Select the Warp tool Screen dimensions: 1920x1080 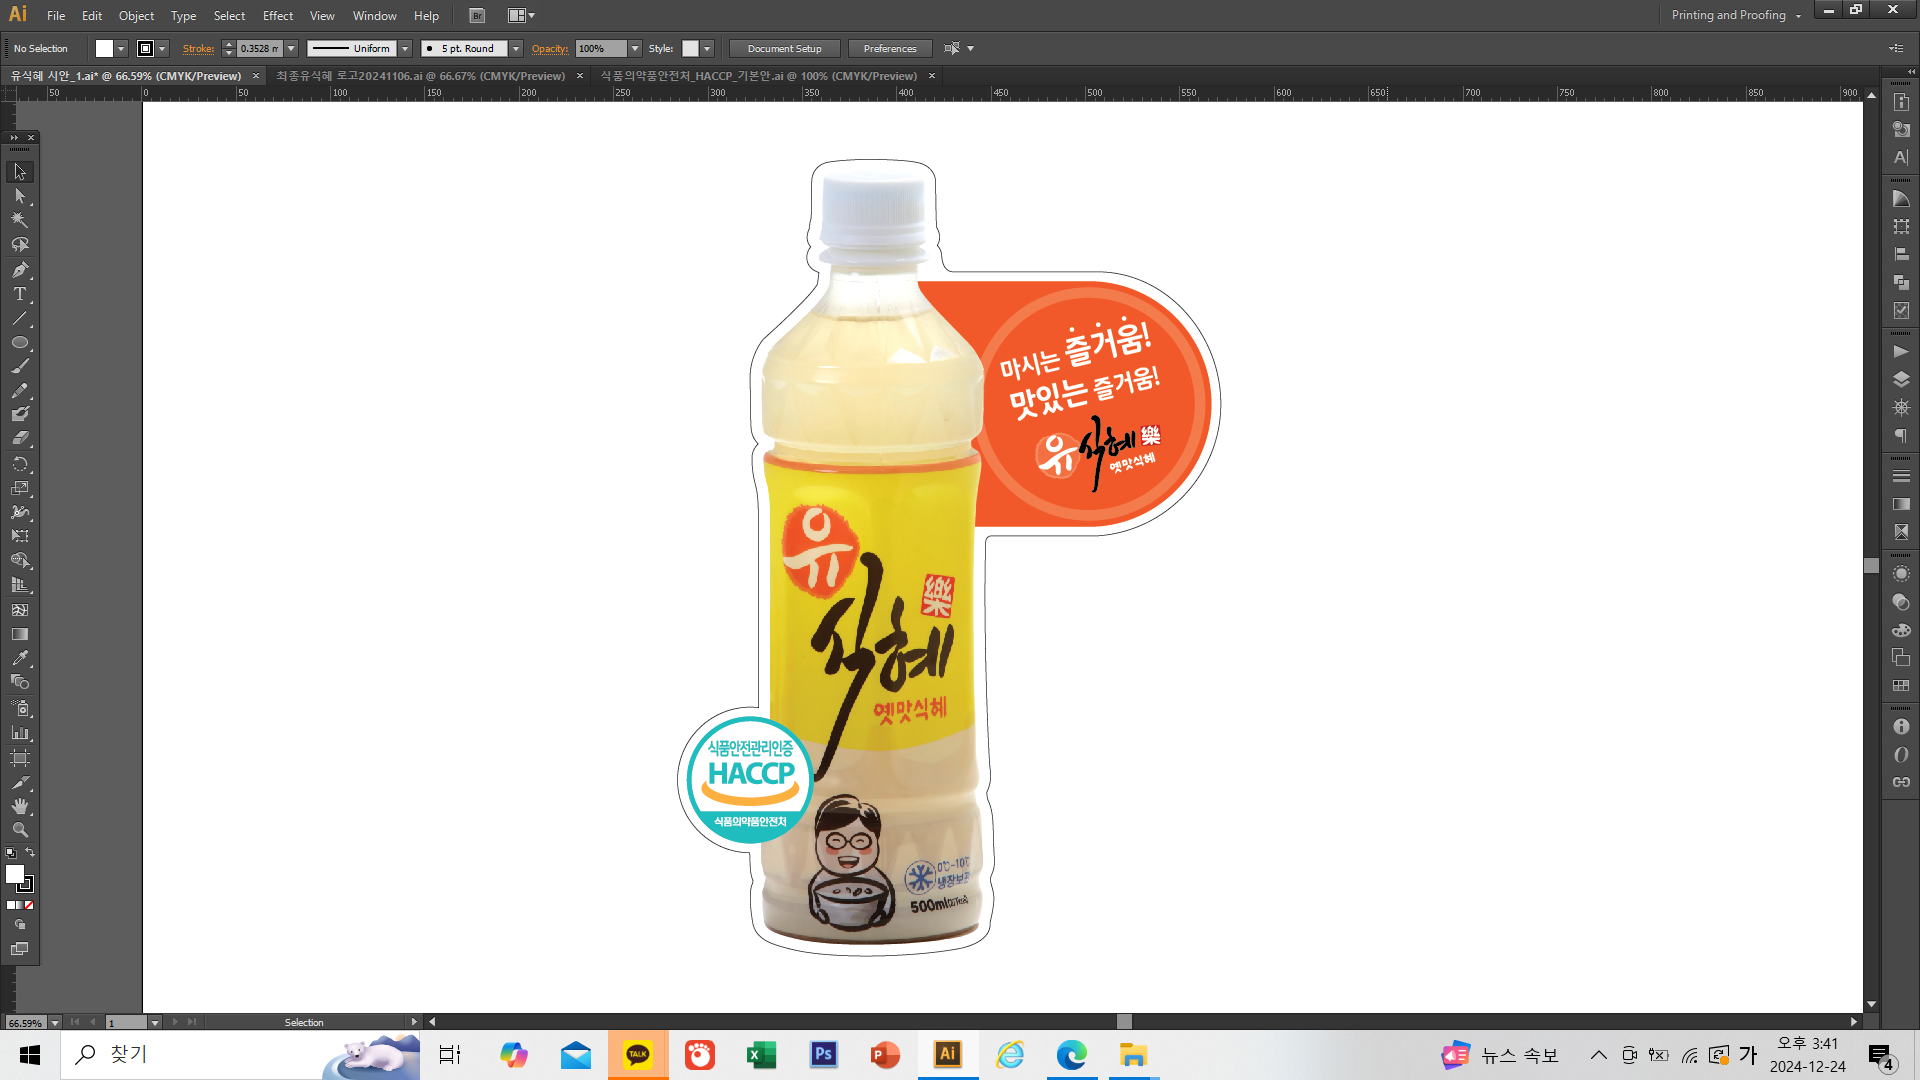20,512
